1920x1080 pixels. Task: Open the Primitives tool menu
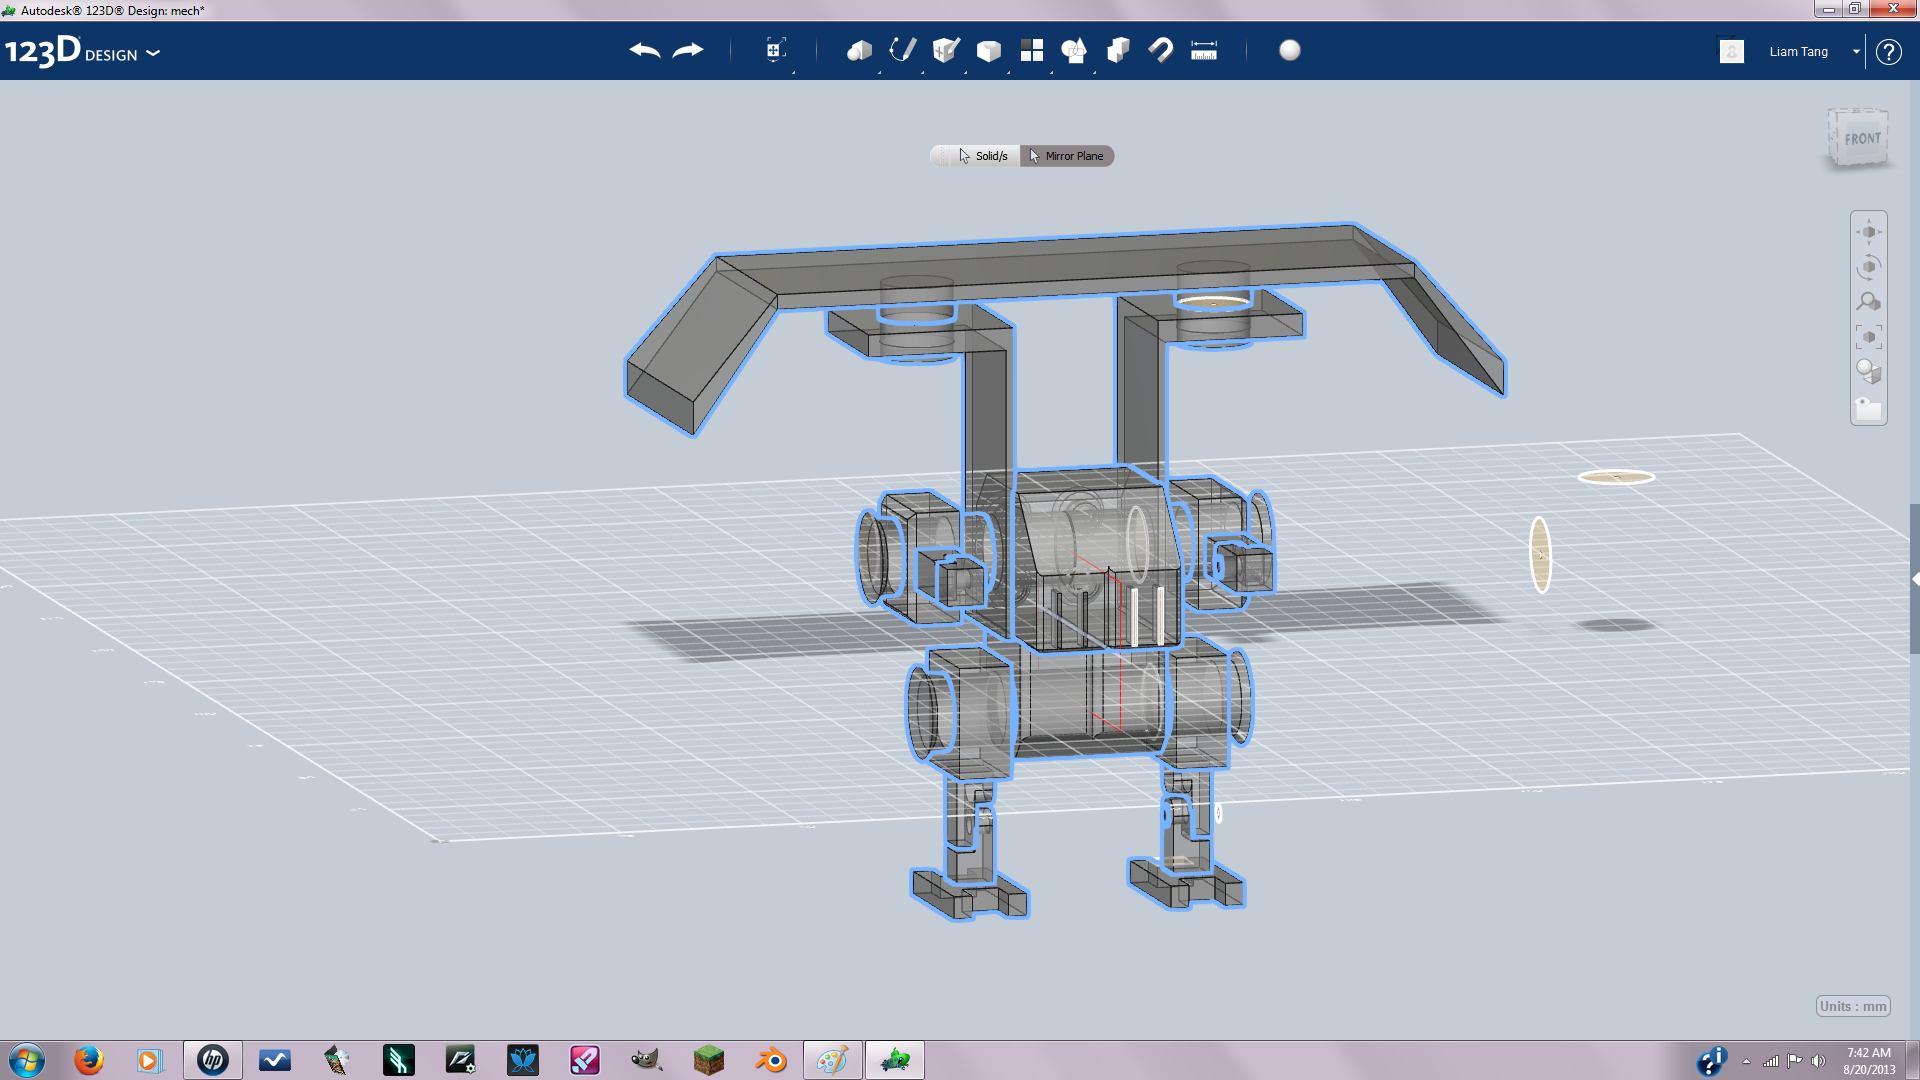859,50
